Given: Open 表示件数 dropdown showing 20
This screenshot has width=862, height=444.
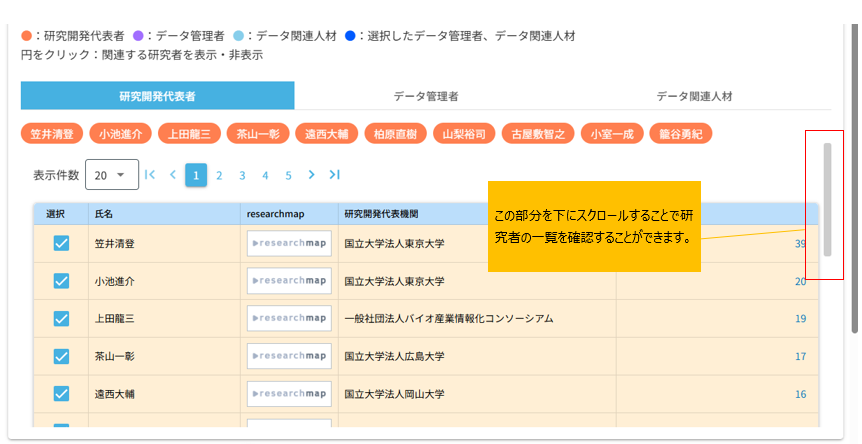Looking at the screenshot, I should tap(111, 175).
